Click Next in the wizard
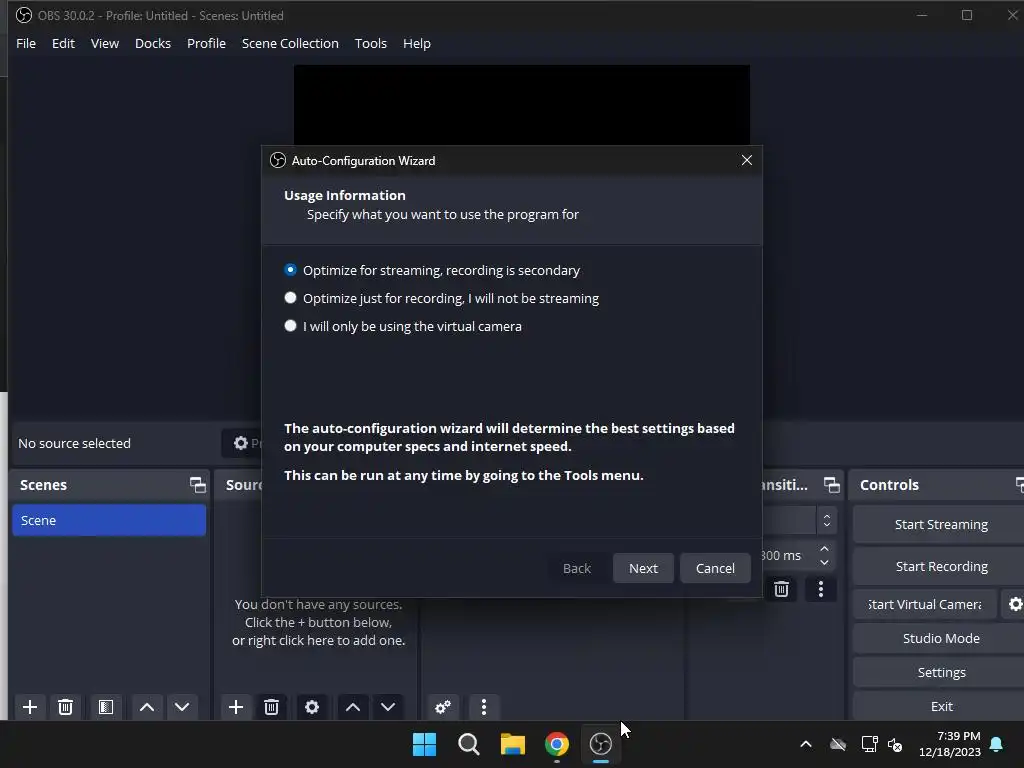This screenshot has height=768, width=1024. click(x=643, y=568)
